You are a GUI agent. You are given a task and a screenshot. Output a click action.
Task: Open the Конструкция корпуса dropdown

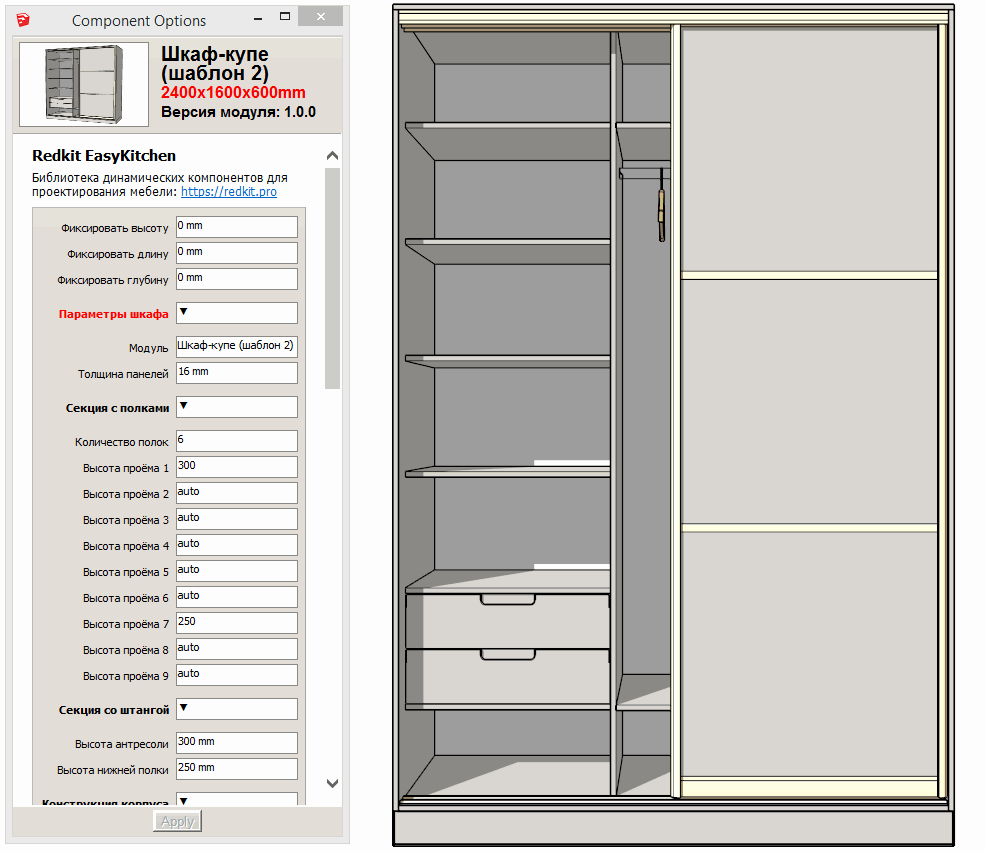236,800
